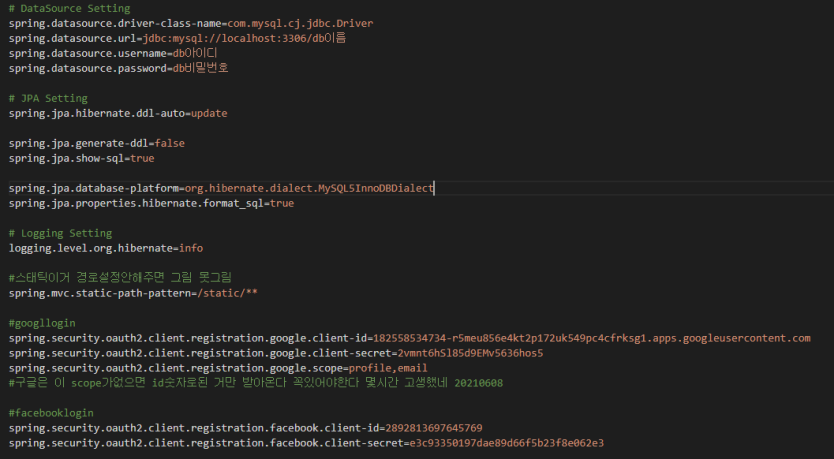This screenshot has width=834, height=459.
Task: Click the facebook.client-secret property key
Action: pos(206,443)
